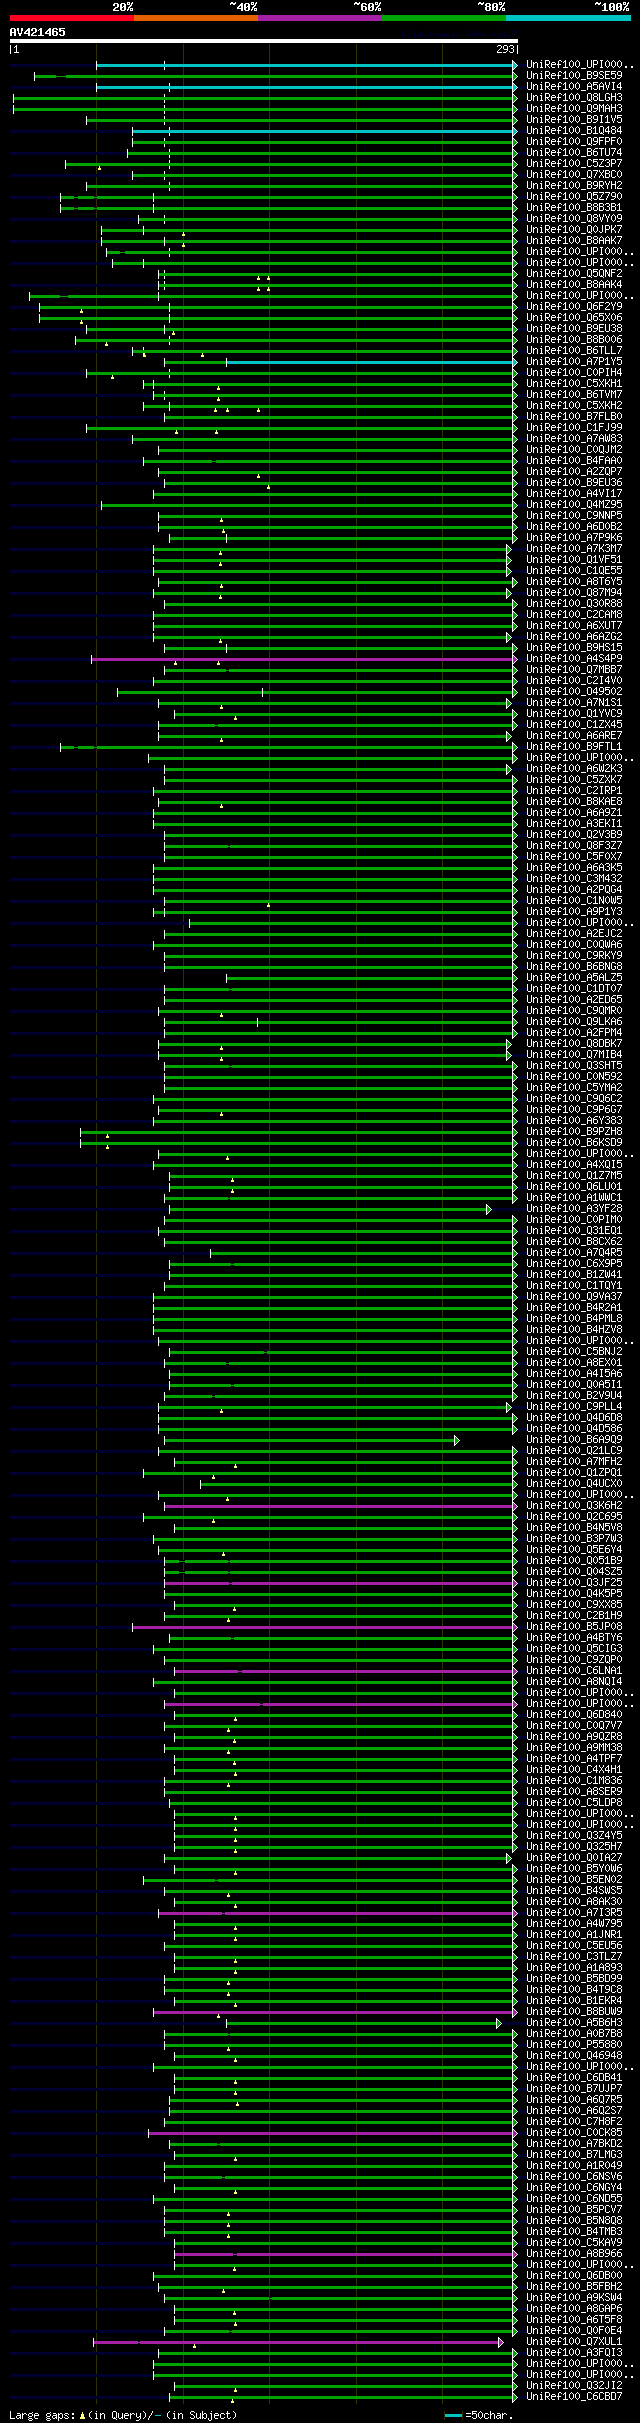Viewport: 640px width, 2423px height.
Task: Select hit UniRef100_B9EU38
Action: coord(574,329)
